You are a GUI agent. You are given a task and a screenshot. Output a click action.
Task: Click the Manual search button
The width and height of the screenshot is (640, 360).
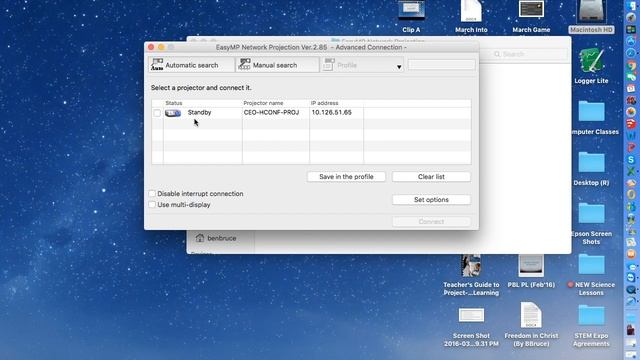tap(277, 65)
